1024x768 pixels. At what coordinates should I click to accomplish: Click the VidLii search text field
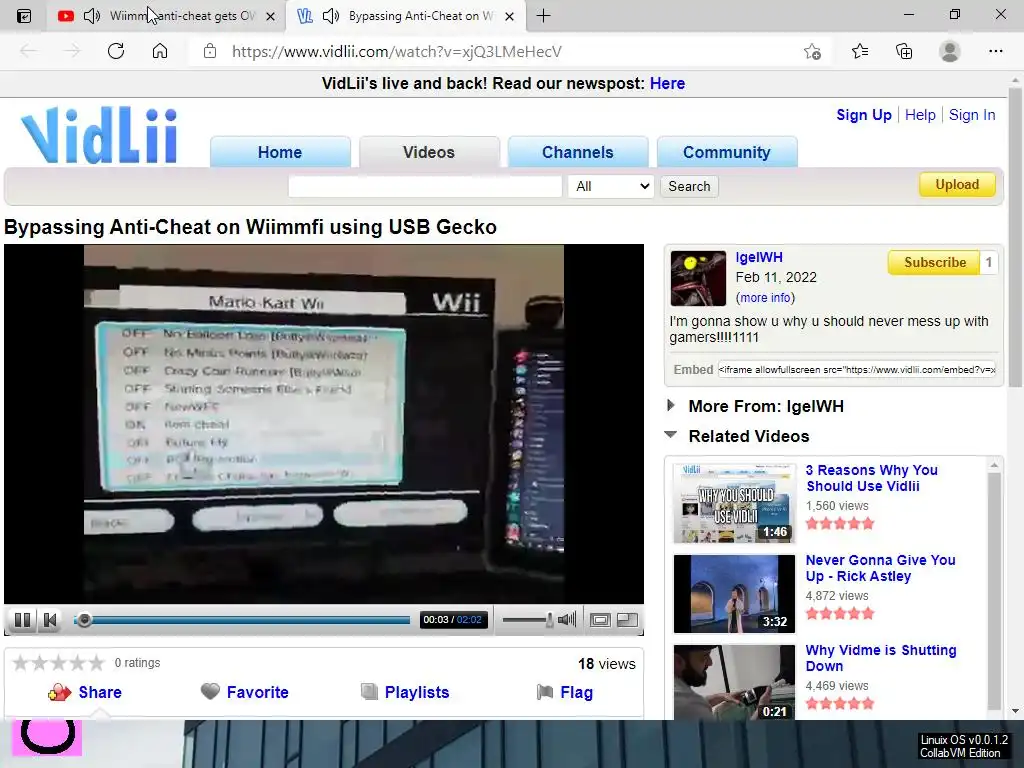point(425,186)
